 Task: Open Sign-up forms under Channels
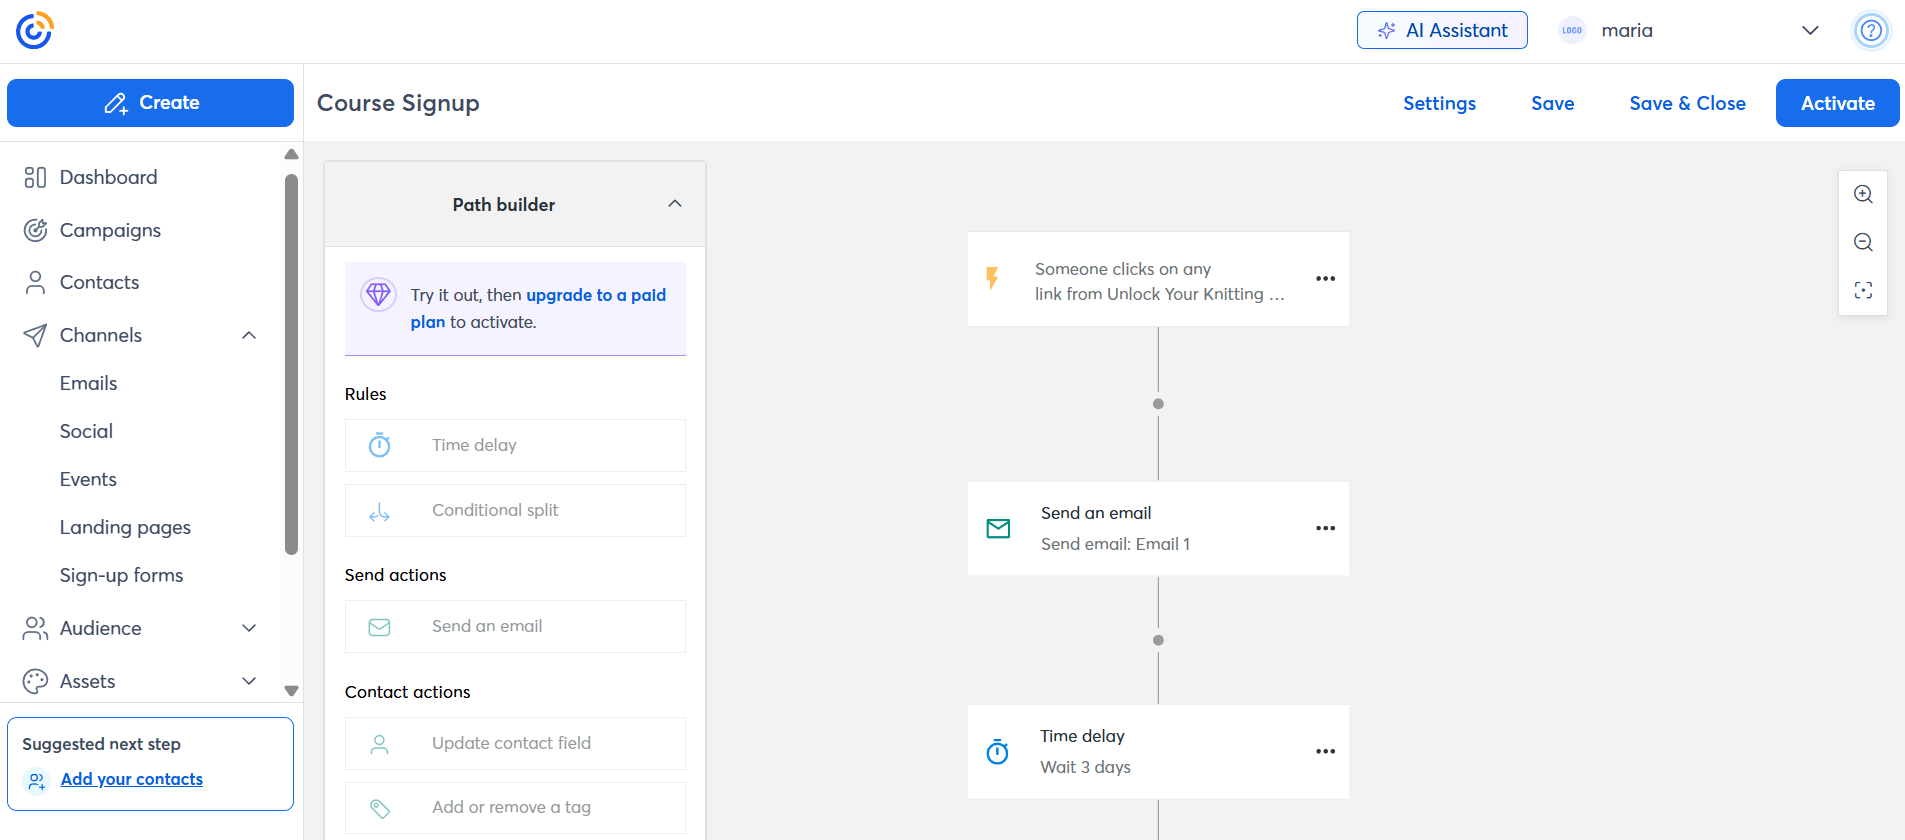[x=121, y=575]
